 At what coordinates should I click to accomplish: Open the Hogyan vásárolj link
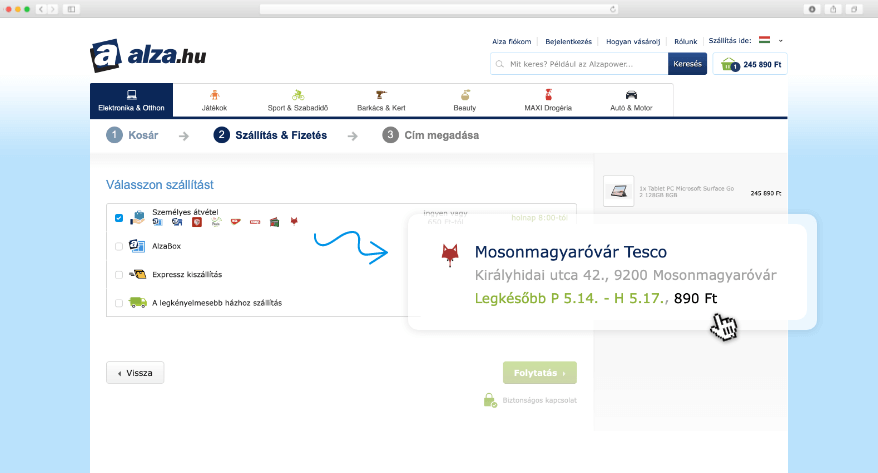pos(633,41)
